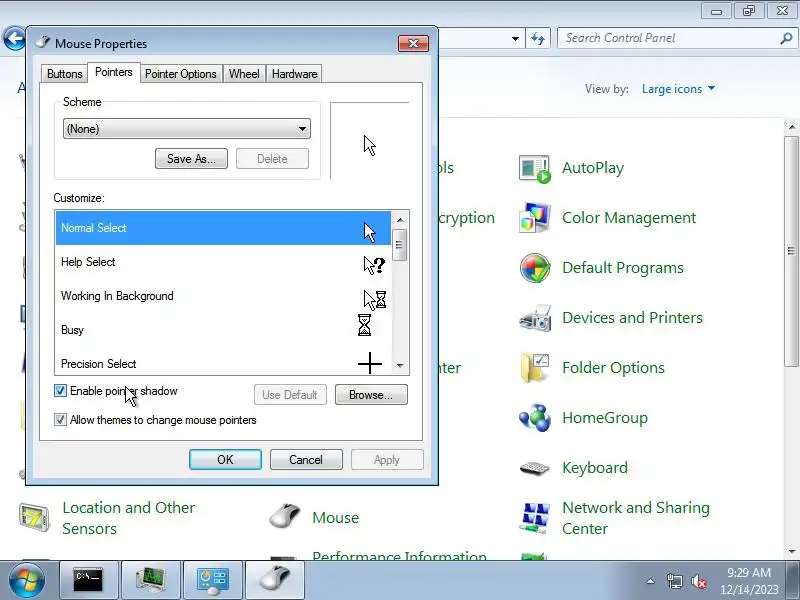Screen dimensions: 800x600
Task: Open the Hardware tab
Action: [x=294, y=74]
